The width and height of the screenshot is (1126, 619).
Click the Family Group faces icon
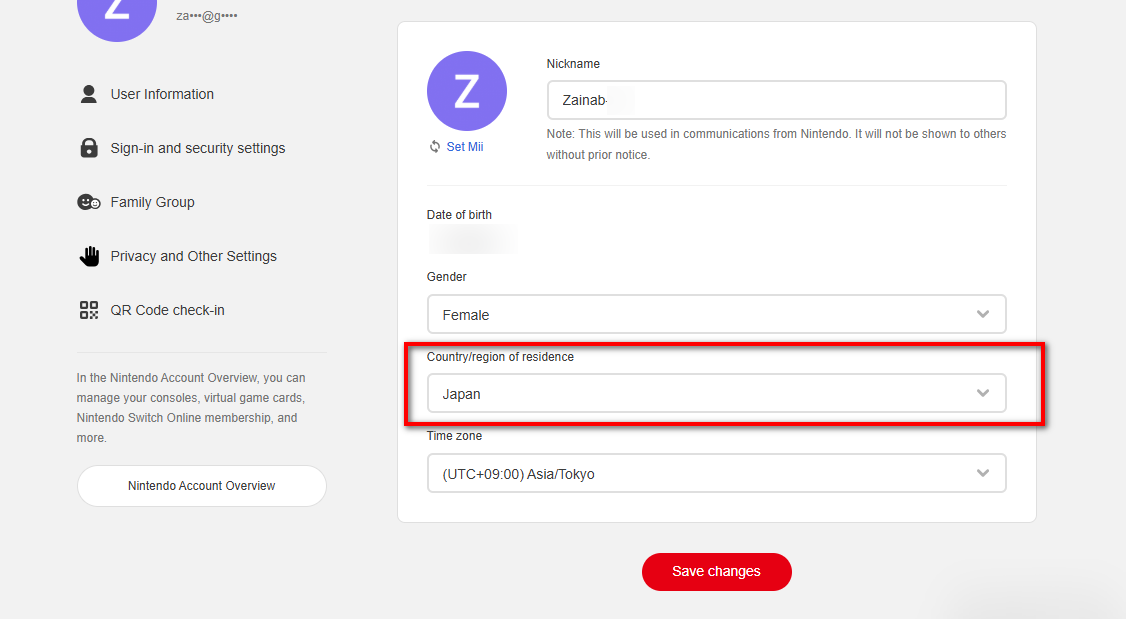point(89,201)
